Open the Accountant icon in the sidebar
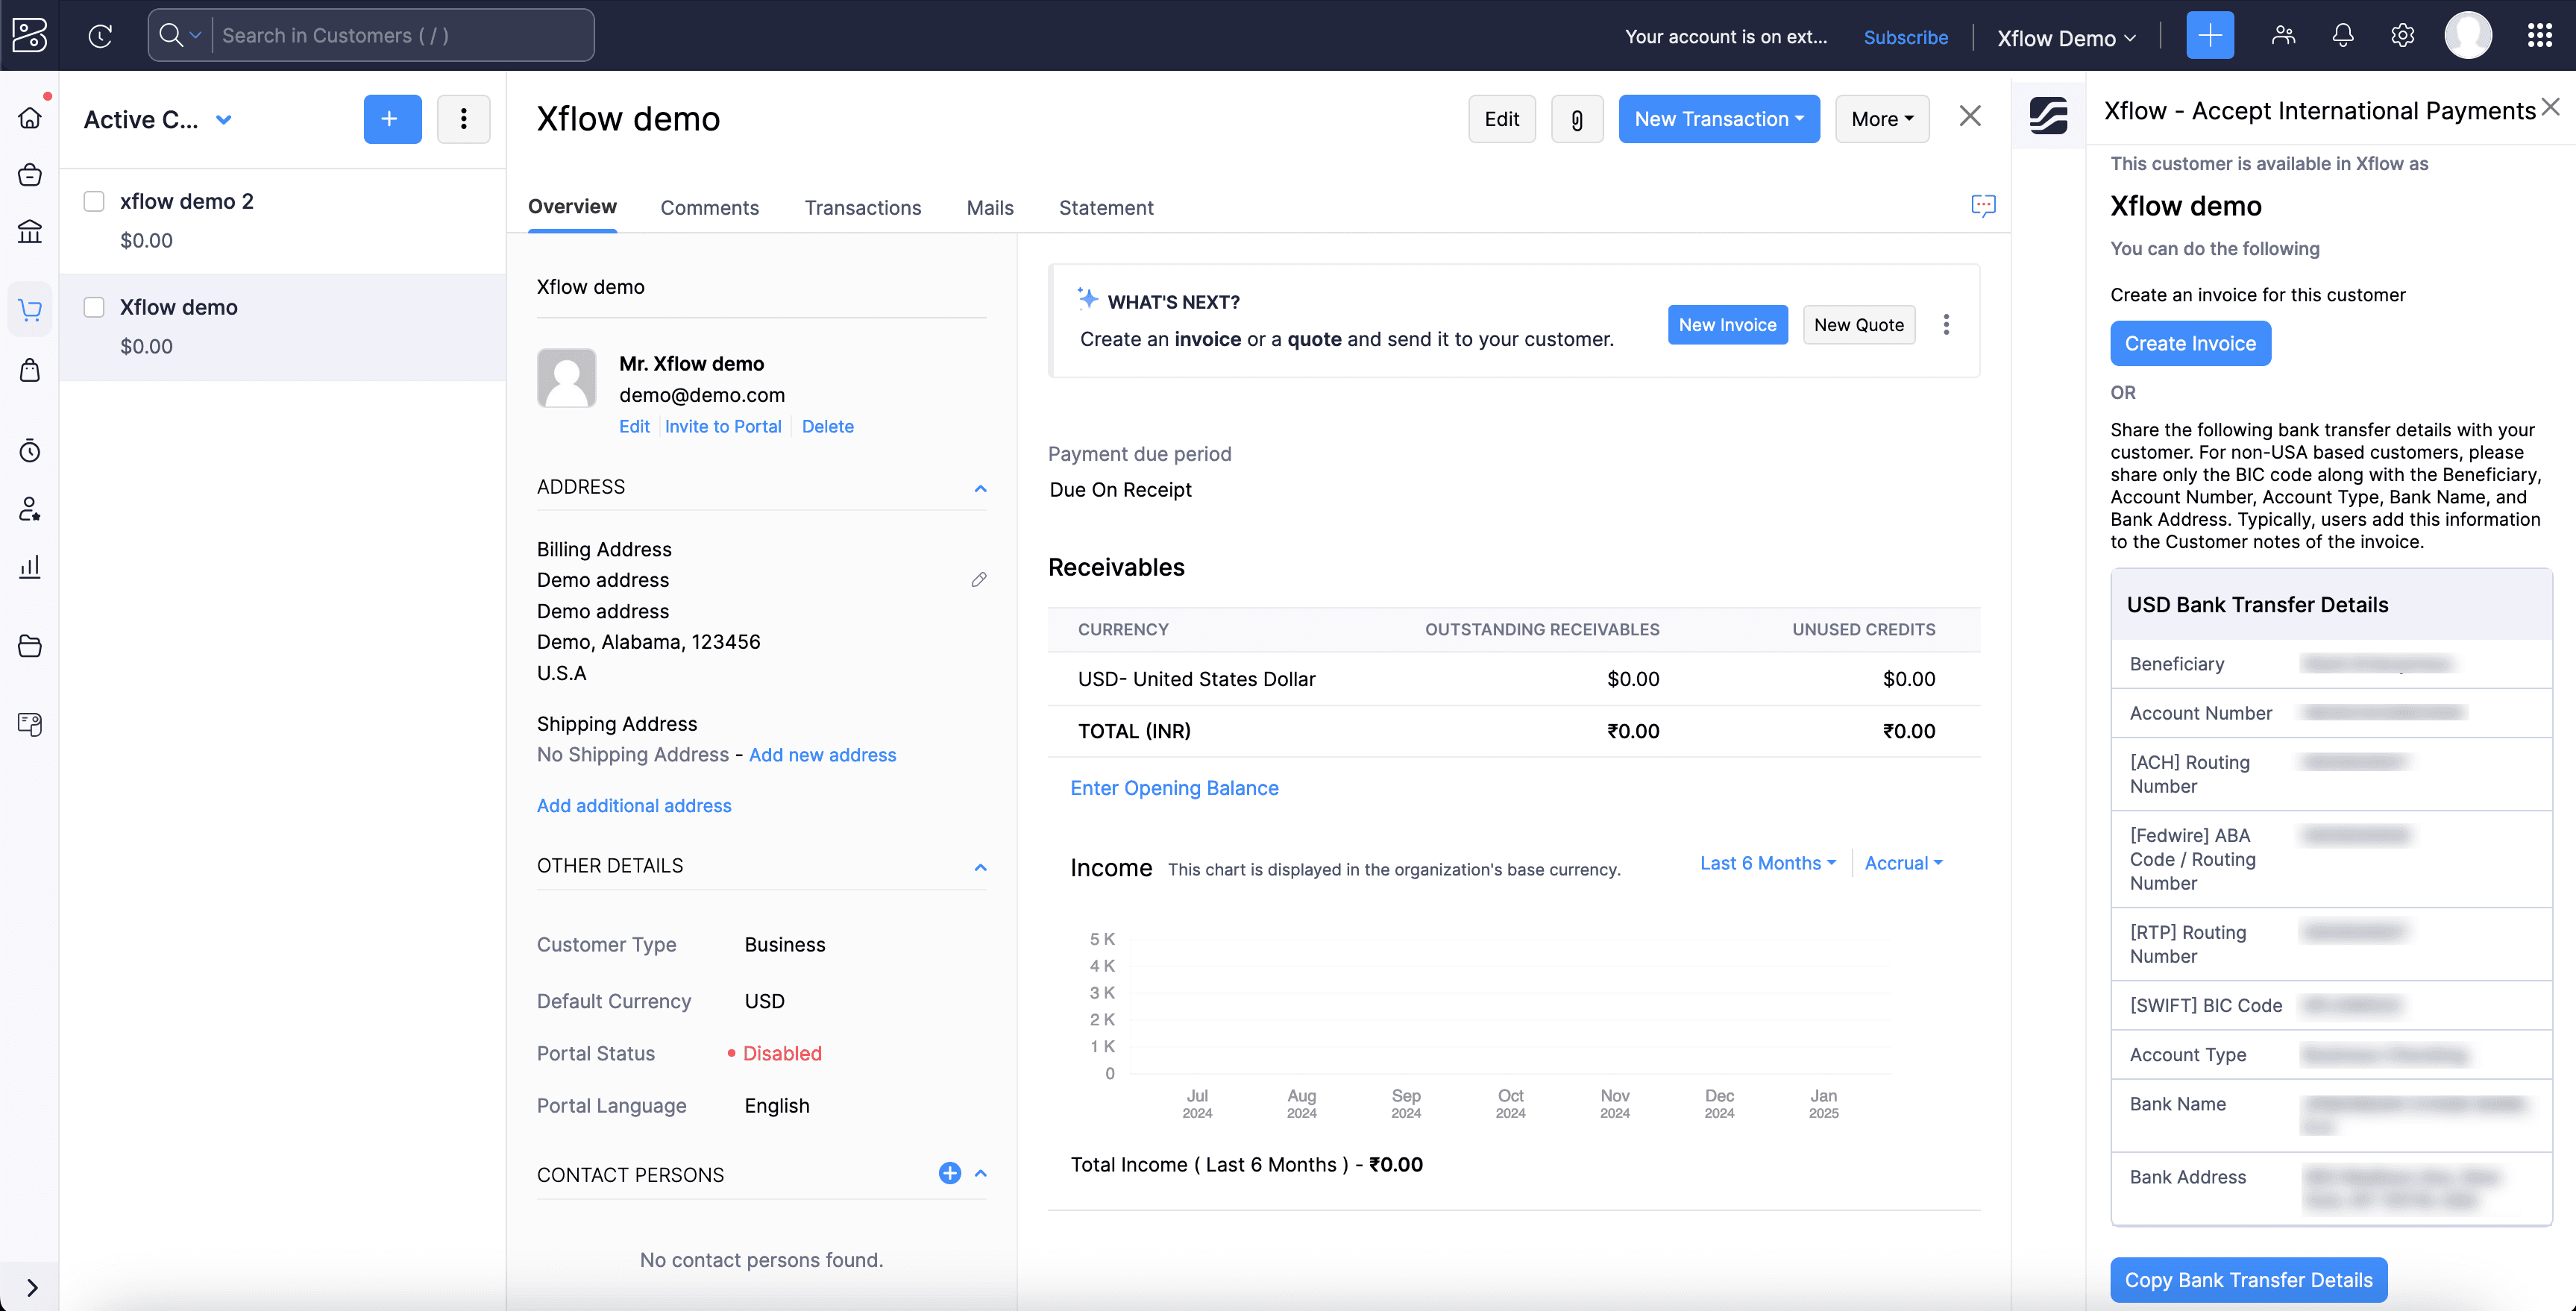 30,509
